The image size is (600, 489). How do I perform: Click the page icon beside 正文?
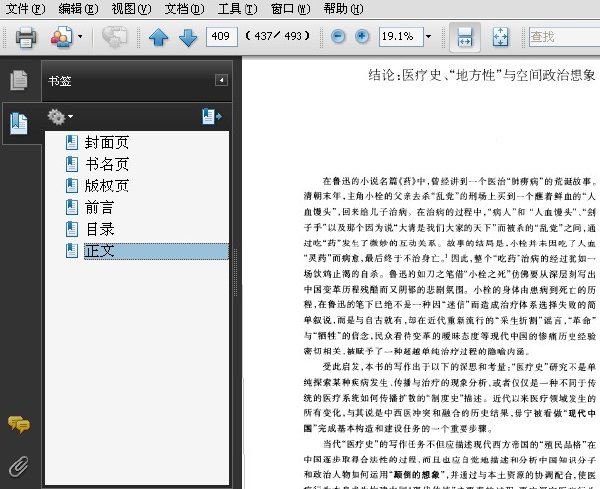72,251
